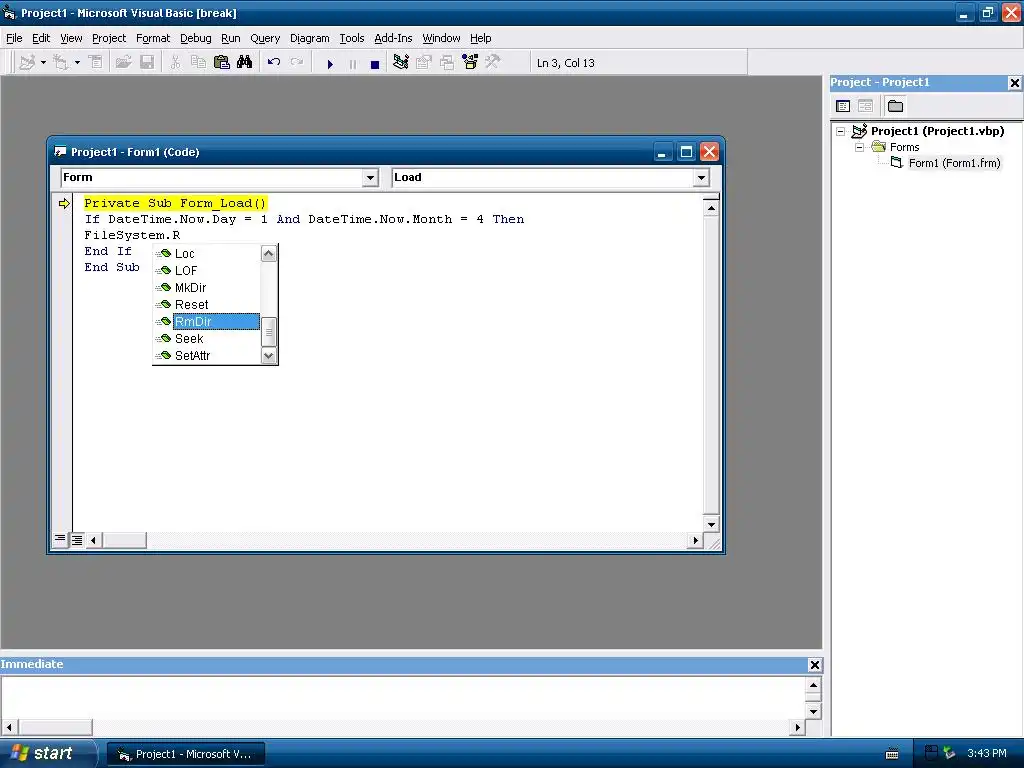Screen dimensions: 1024x768
Task: Click the Find binoculars icon
Action: click(x=244, y=63)
